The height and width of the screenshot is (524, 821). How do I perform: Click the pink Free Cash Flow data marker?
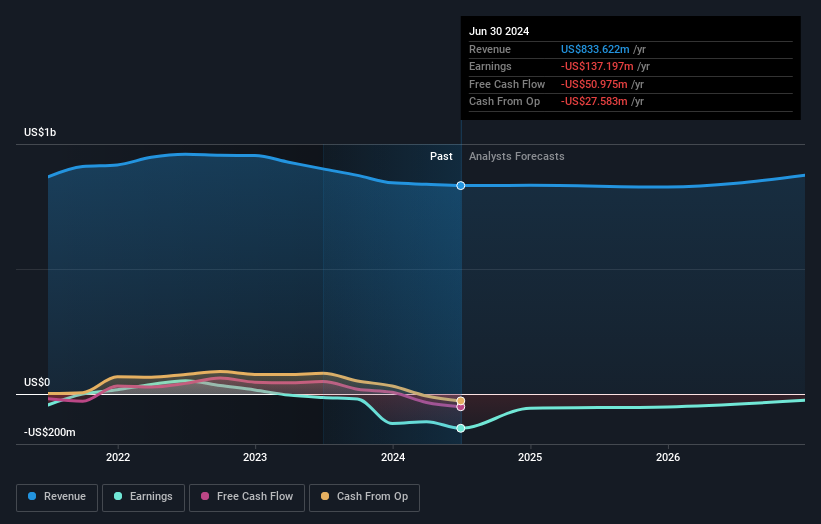[x=460, y=407]
